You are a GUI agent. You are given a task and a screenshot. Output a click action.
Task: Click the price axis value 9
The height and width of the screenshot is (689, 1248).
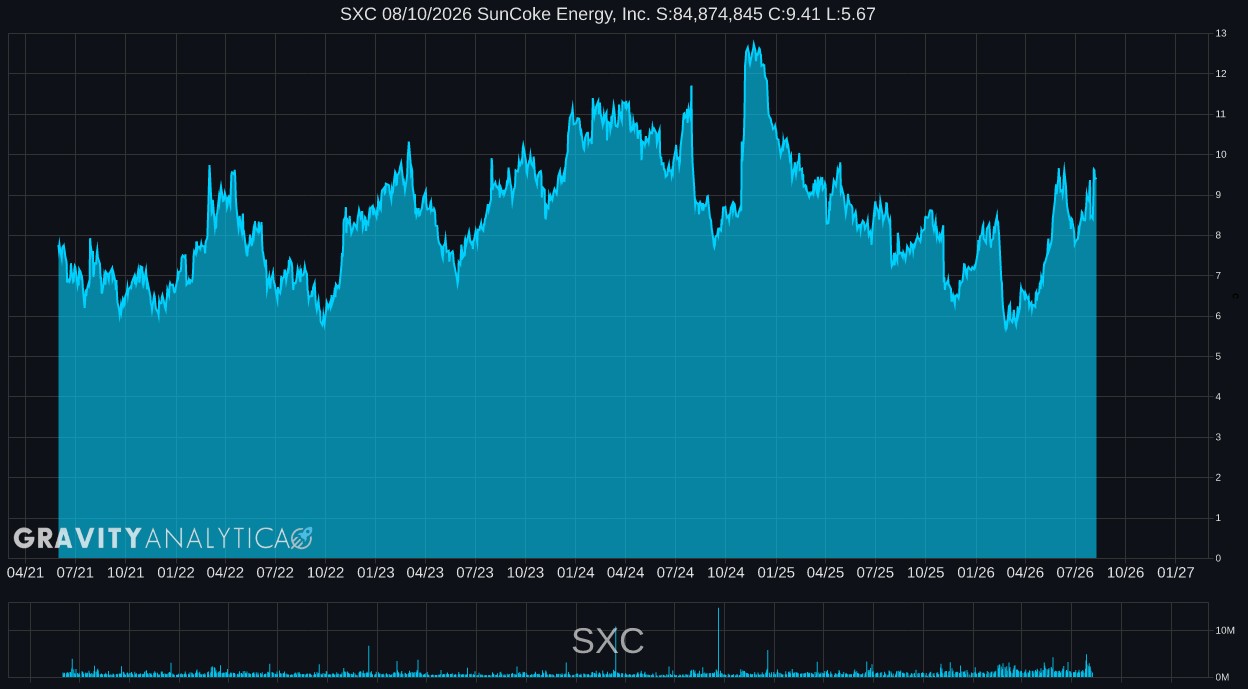1218,195
